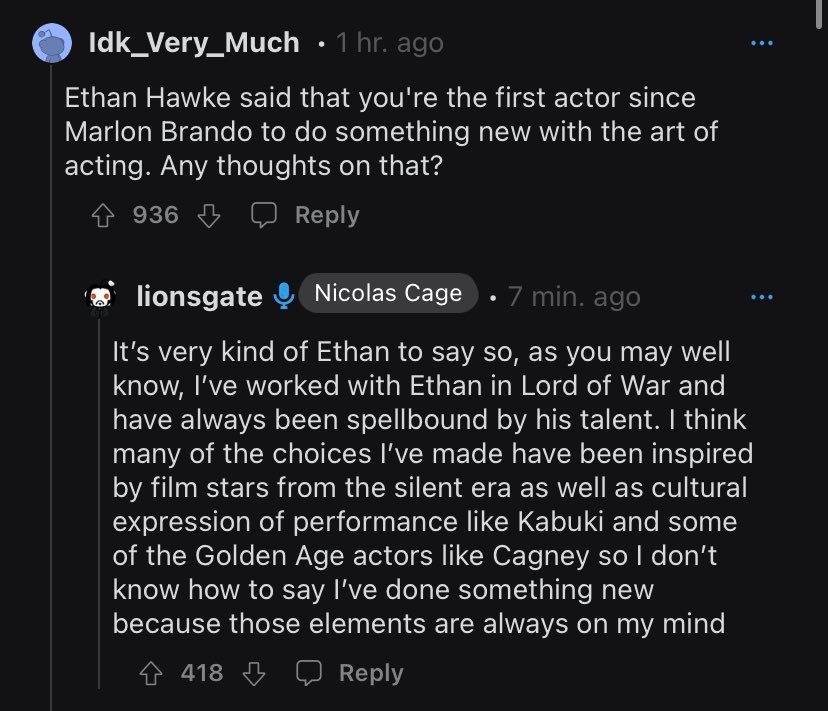Click the lionsgate user avatar
The image size is (828, 711).
point(100,297)
